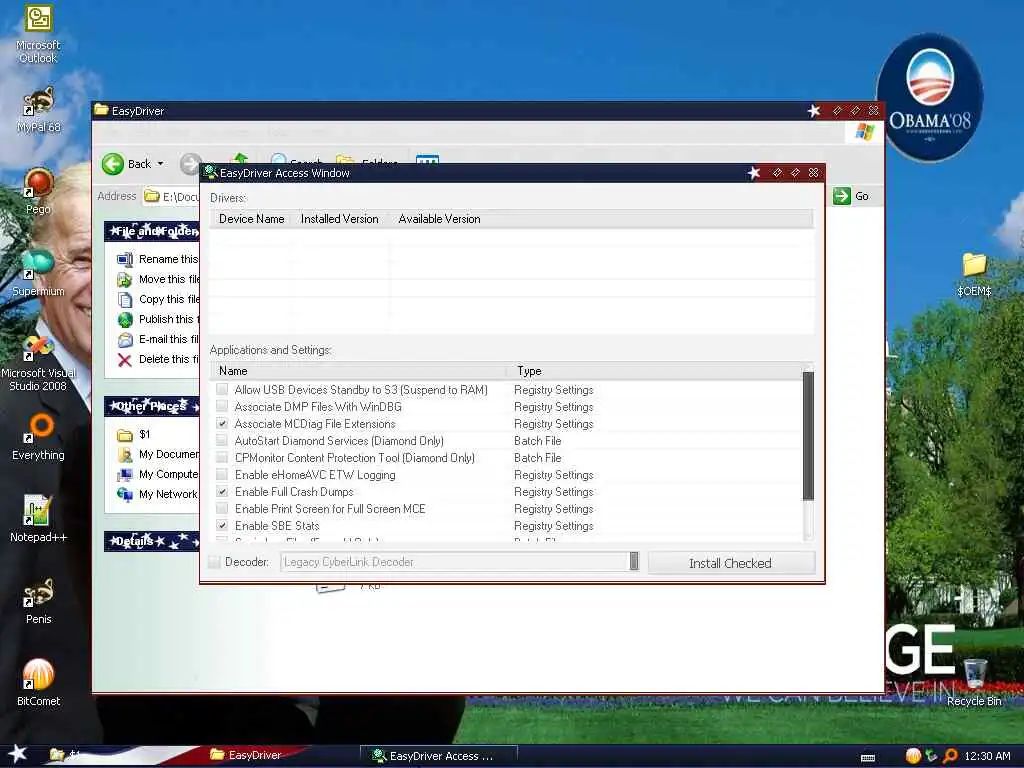The height and width of the screenshot is (768, 1024).
Task: Click the Publish this file globe icon
Action: [125, 319]
